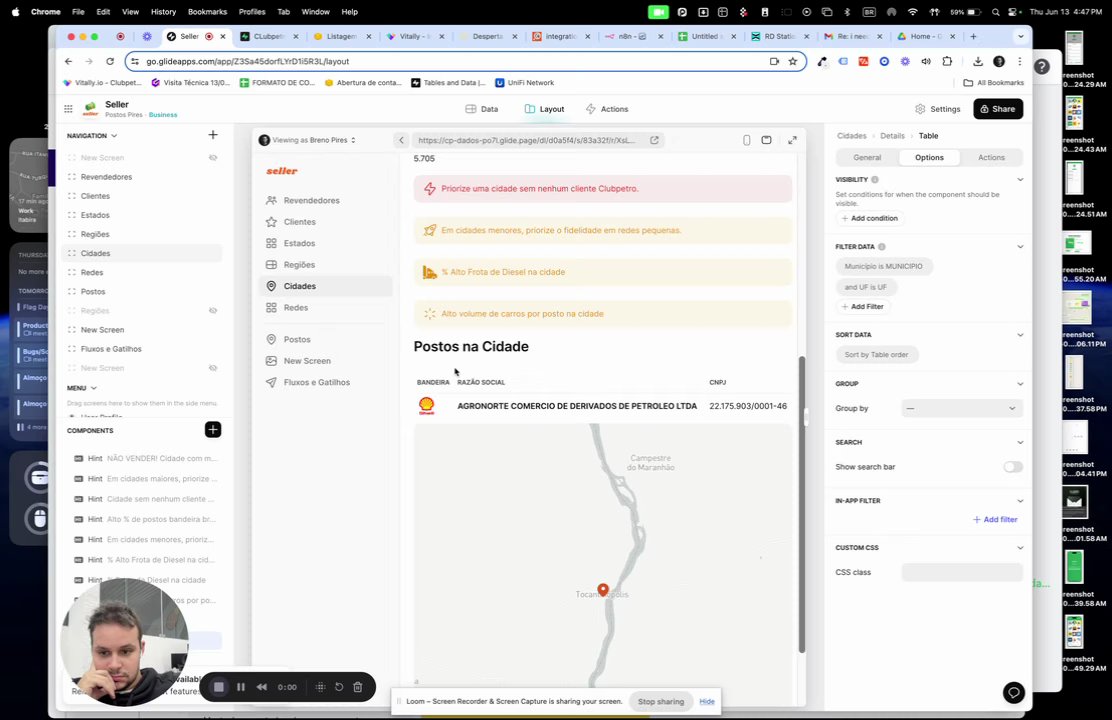Unhide the hidden Regiões screen eye icon
The width and height of the screenshot is (1112, 720).
(x=213, y=311)
